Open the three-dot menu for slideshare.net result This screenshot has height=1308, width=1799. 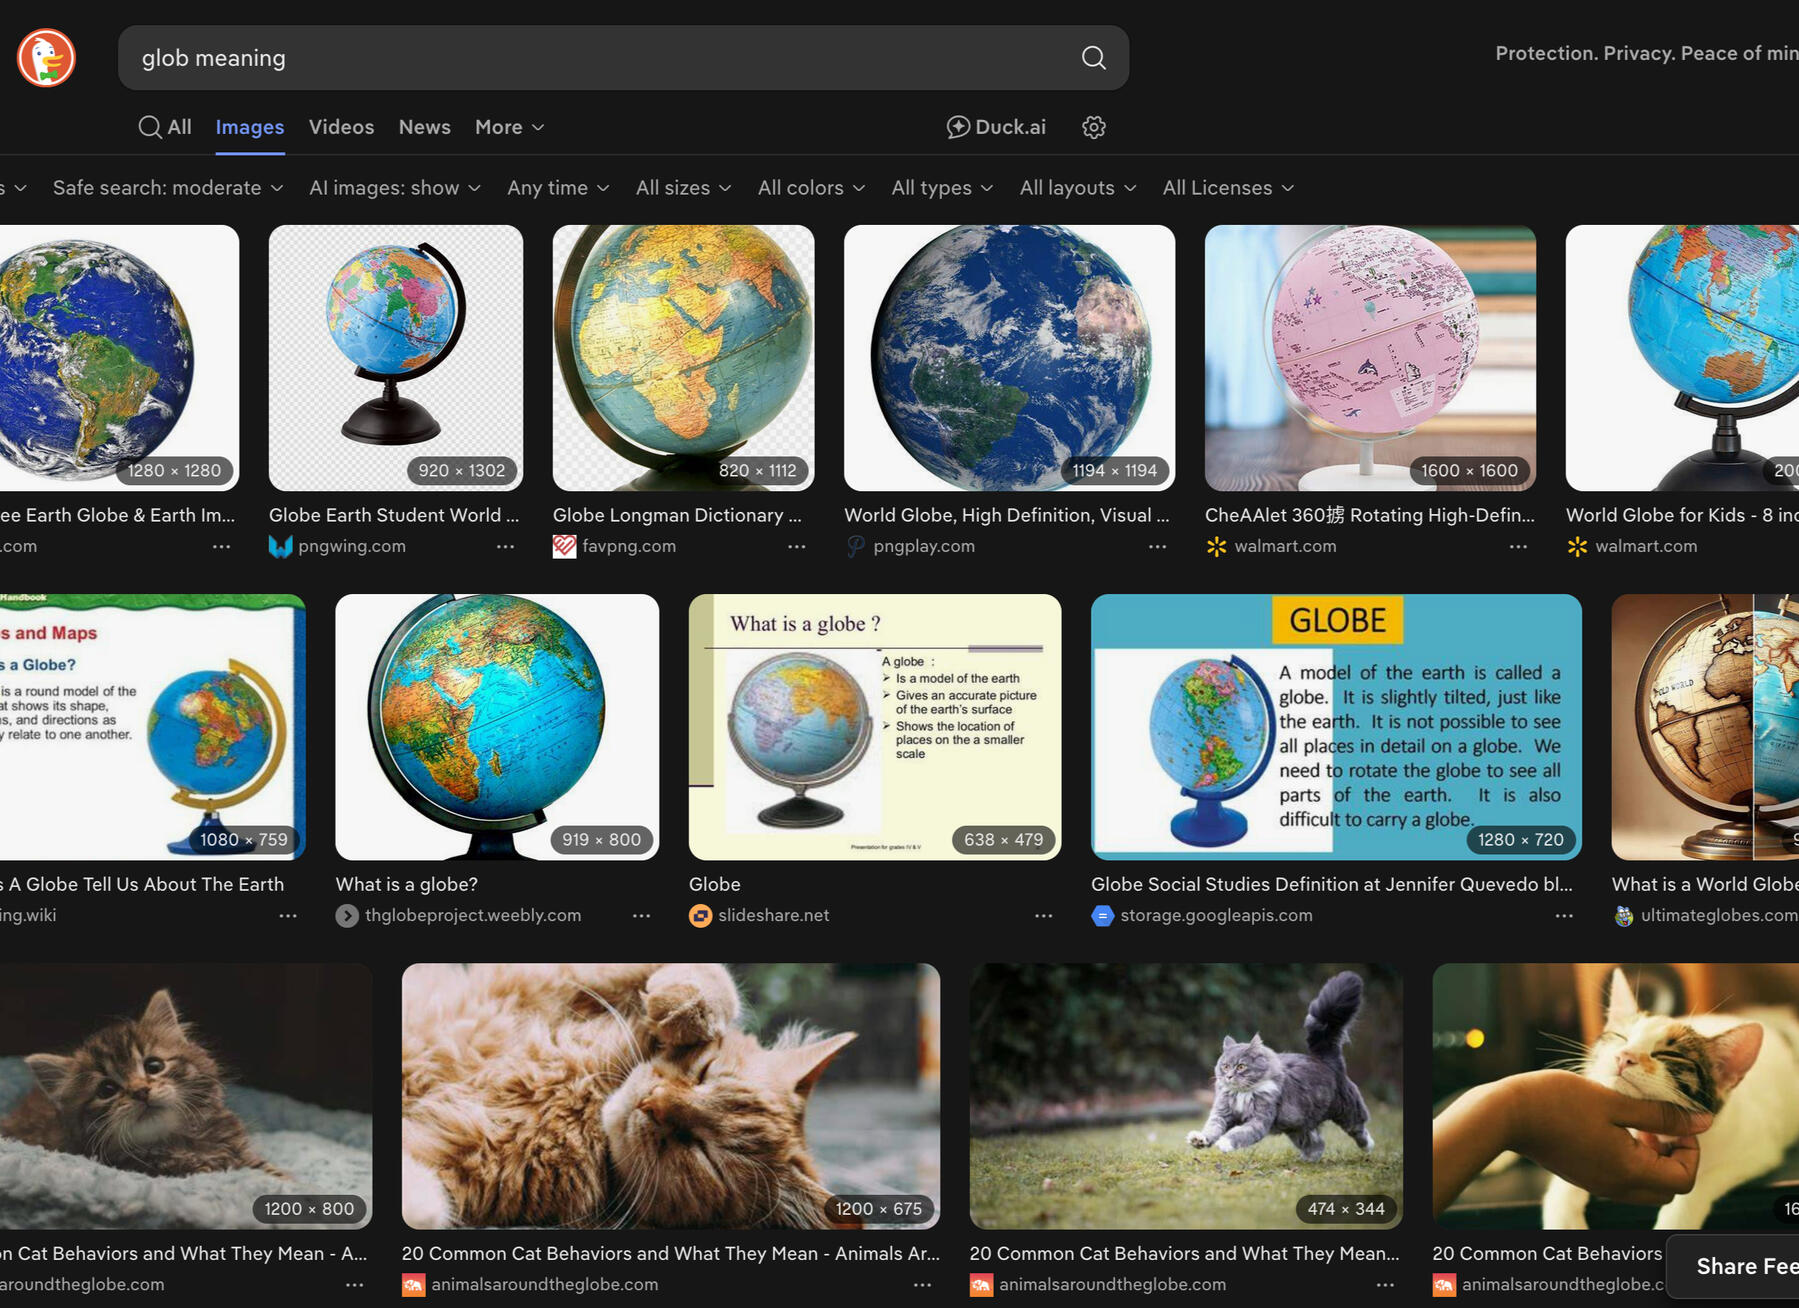pos(1043,915)
